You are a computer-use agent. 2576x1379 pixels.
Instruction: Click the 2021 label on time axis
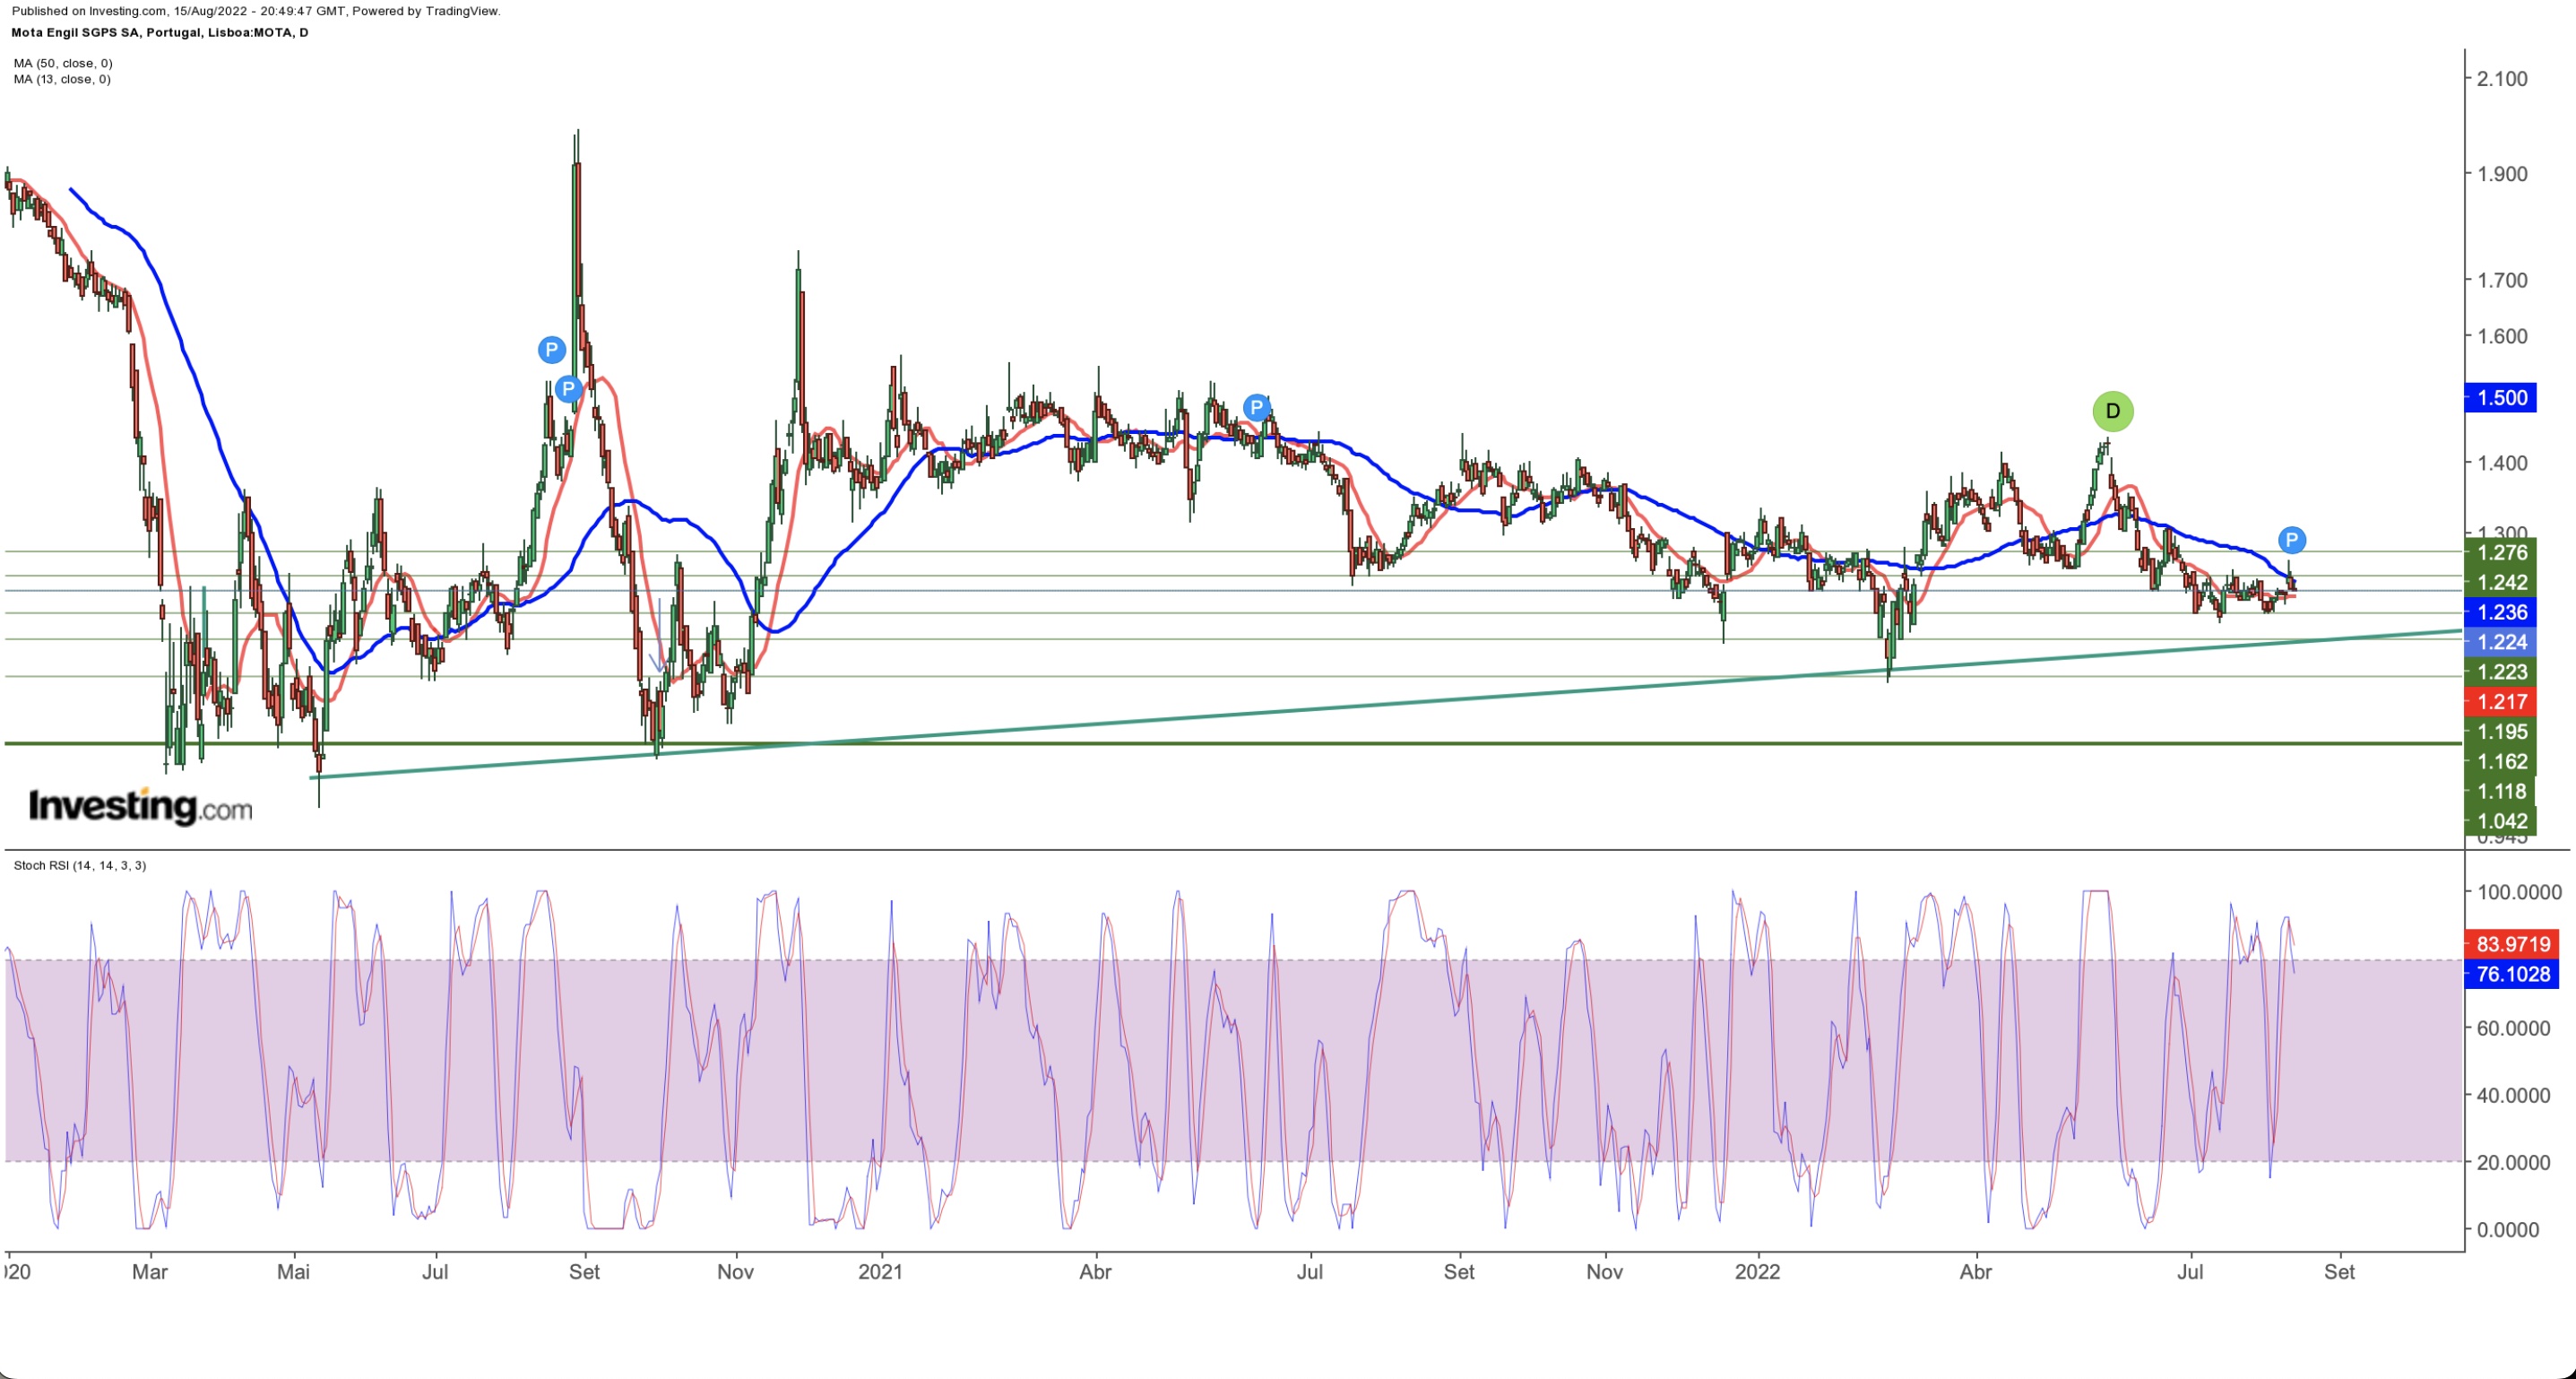click(880, 1272)
